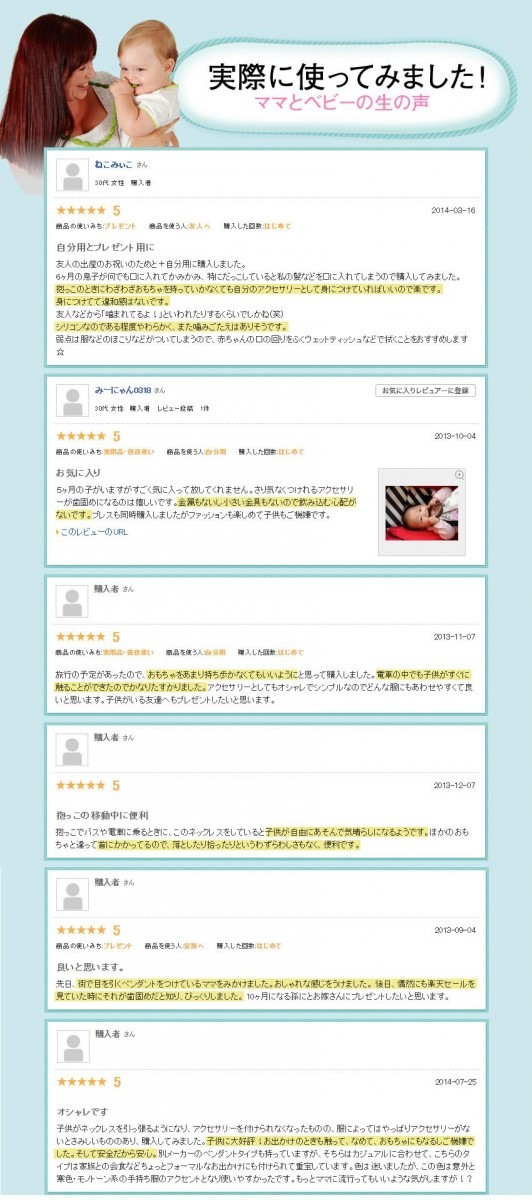532x1200 pixels.
Task: Click the magnifier icon above the baby photo
Action: (x=460, y=474)
